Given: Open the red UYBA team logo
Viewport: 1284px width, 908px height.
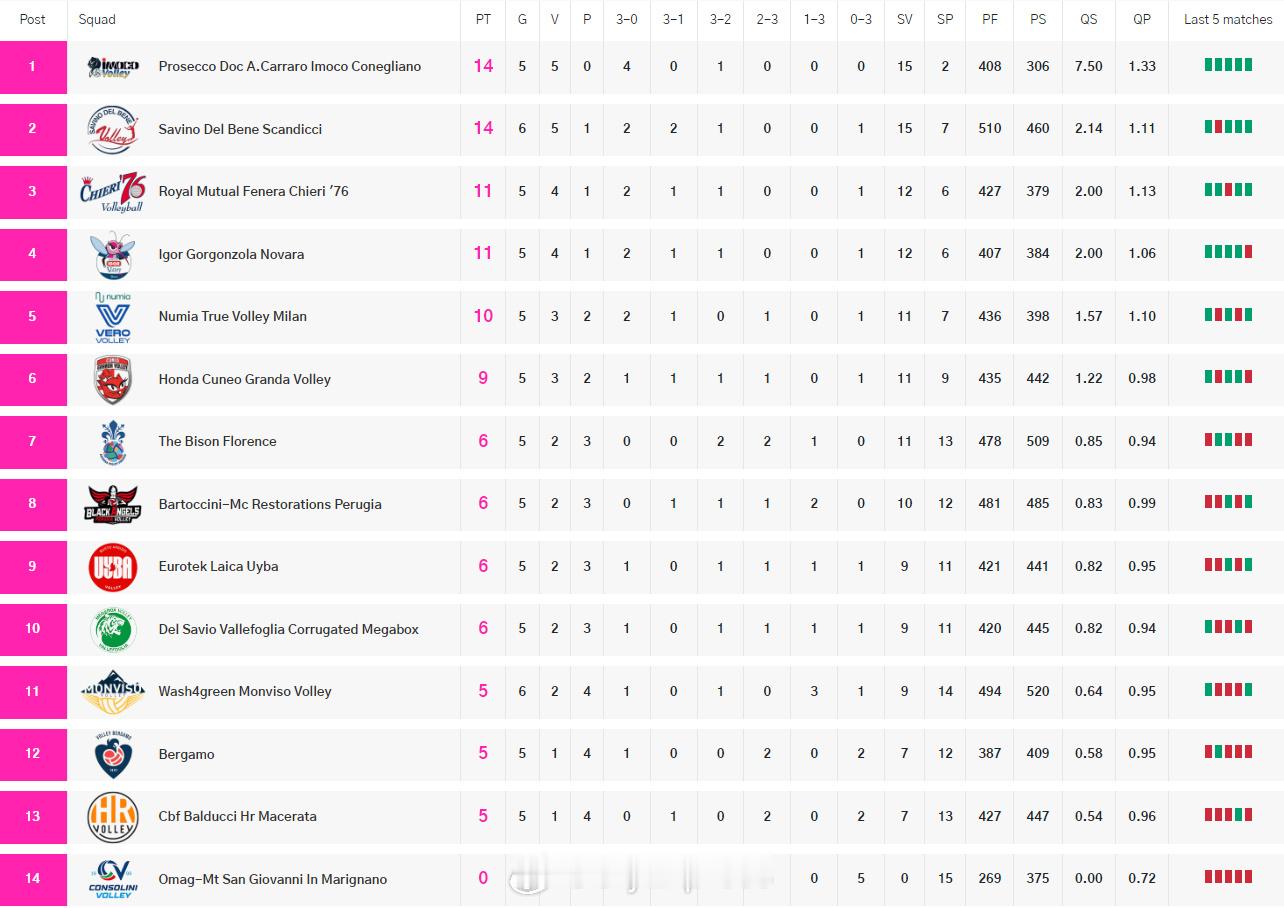Looking at the screenshot, I should tap(113, 567).
